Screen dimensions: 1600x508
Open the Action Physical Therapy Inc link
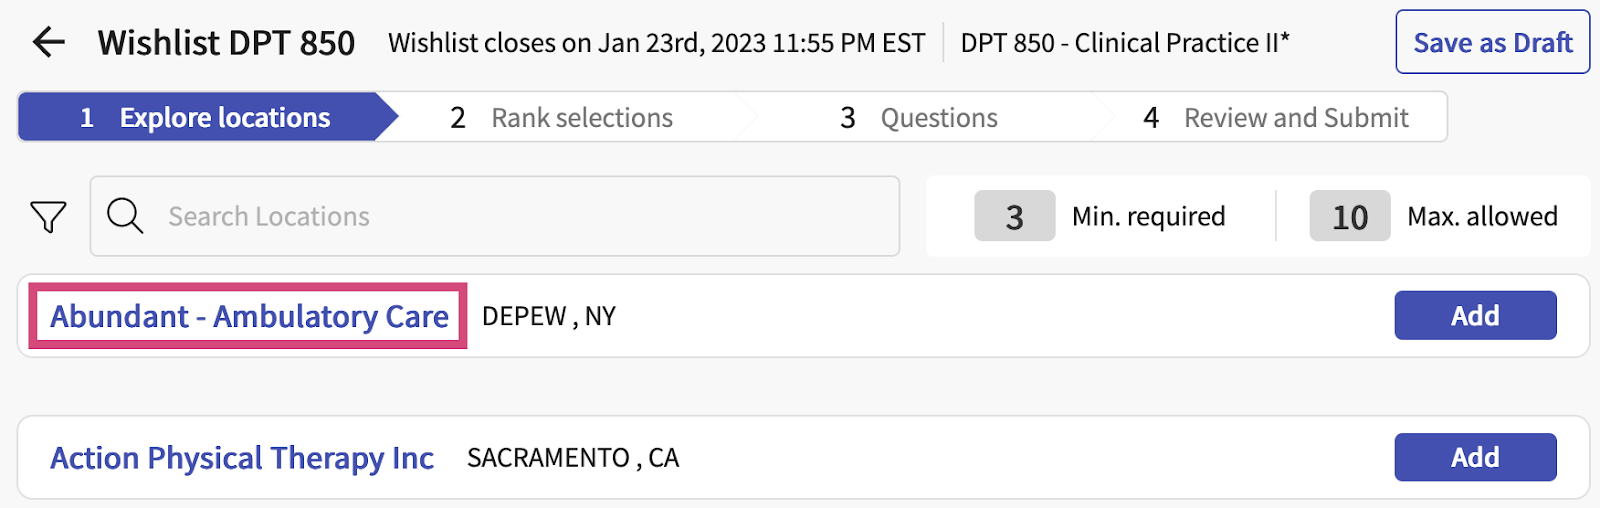242,458
